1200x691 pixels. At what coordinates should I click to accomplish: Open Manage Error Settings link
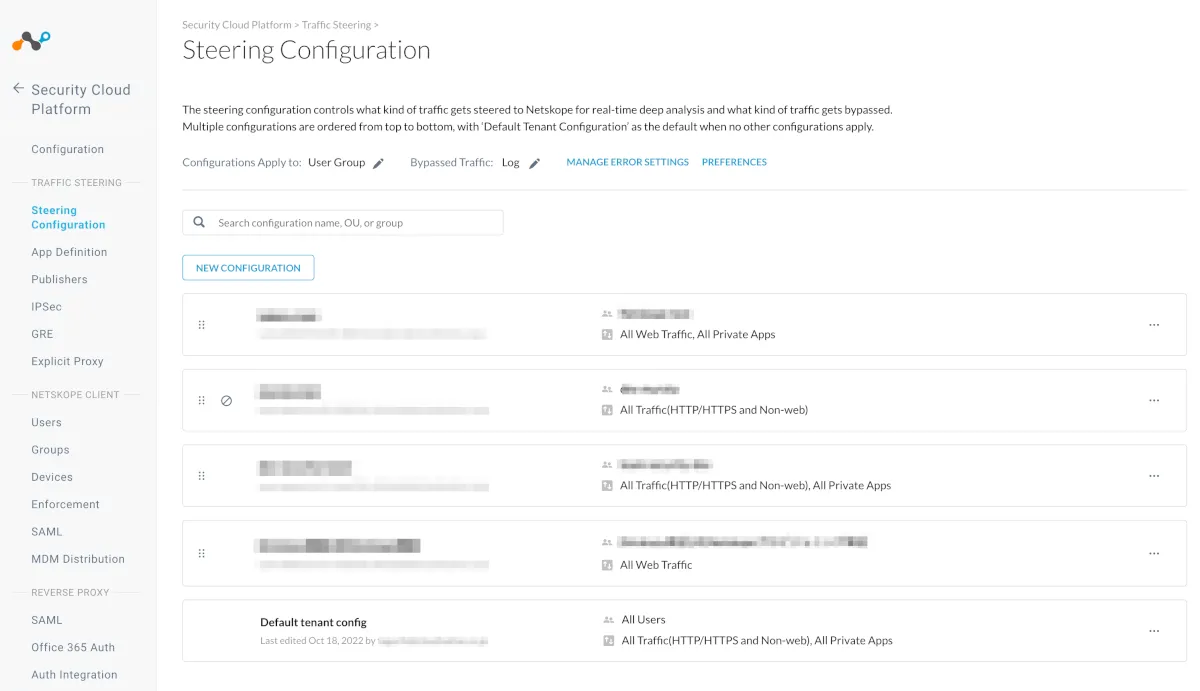tap(627, 162)
